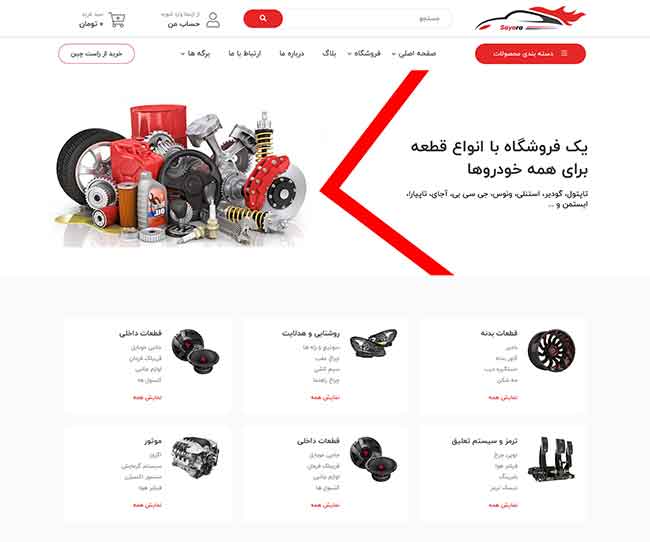Image resolution: width=650 pixels, height=542 pixels.
Task: Click the red search magnifier button
Action: [x=263, y=19]
